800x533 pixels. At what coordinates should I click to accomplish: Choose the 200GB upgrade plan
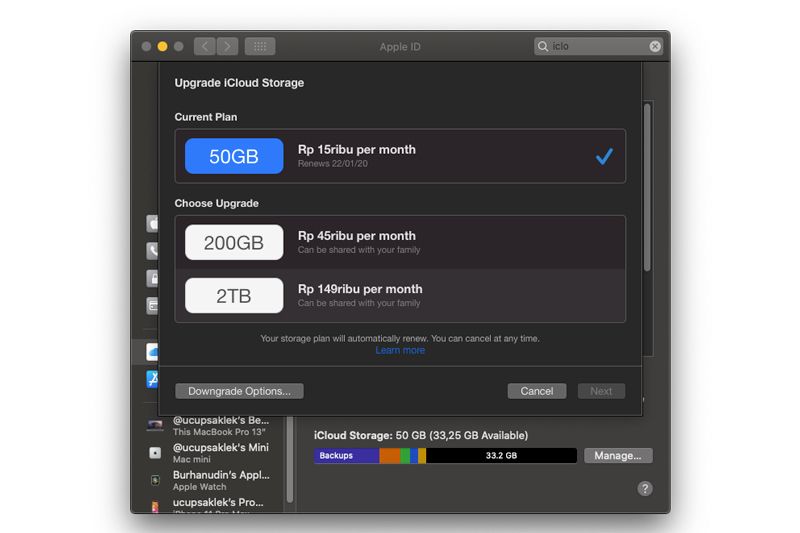[x=400, y=242]
